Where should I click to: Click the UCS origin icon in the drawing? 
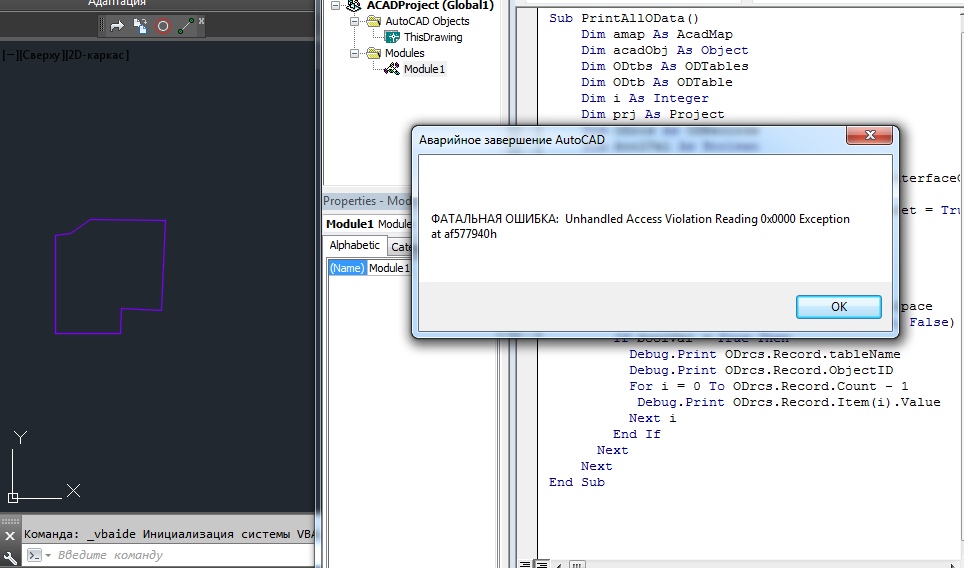point(13,497)
